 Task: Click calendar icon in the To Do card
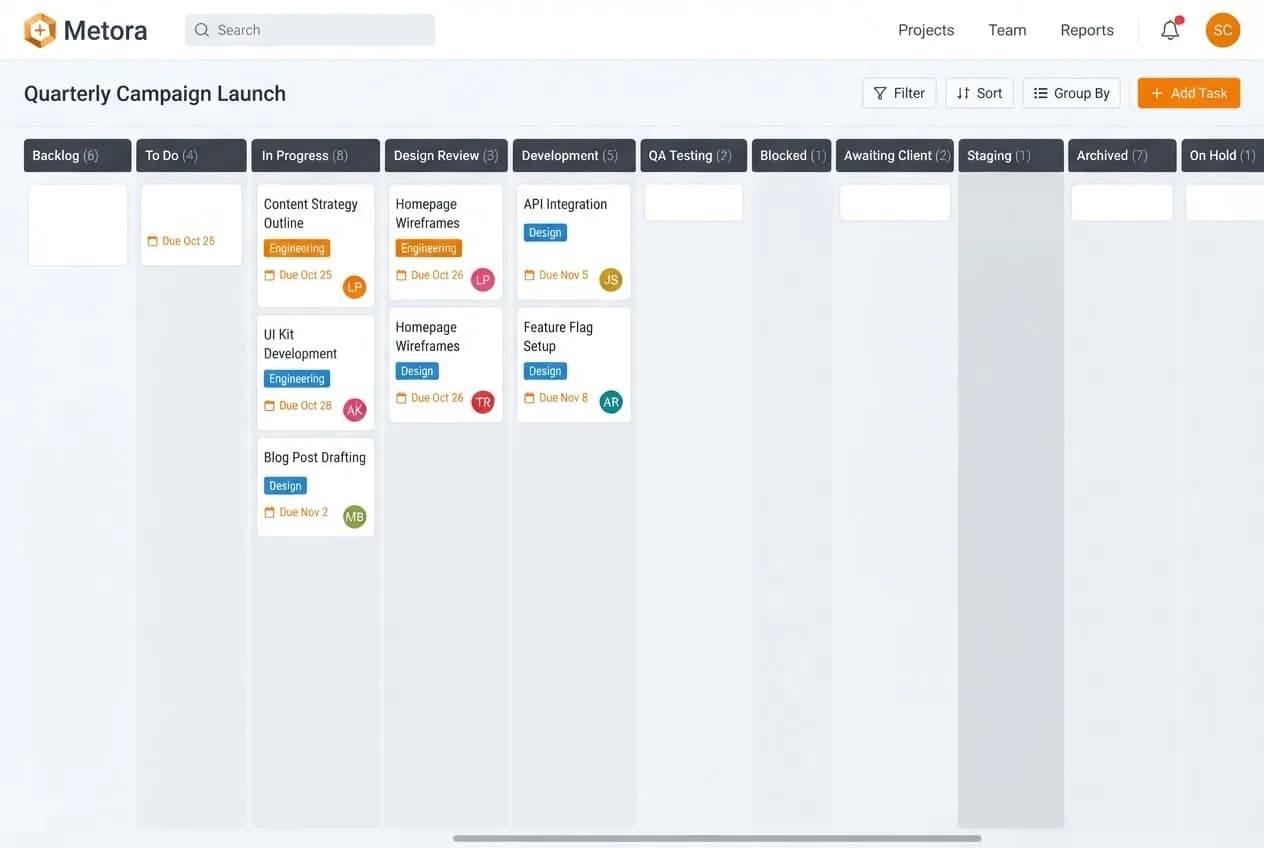(152, 241)
